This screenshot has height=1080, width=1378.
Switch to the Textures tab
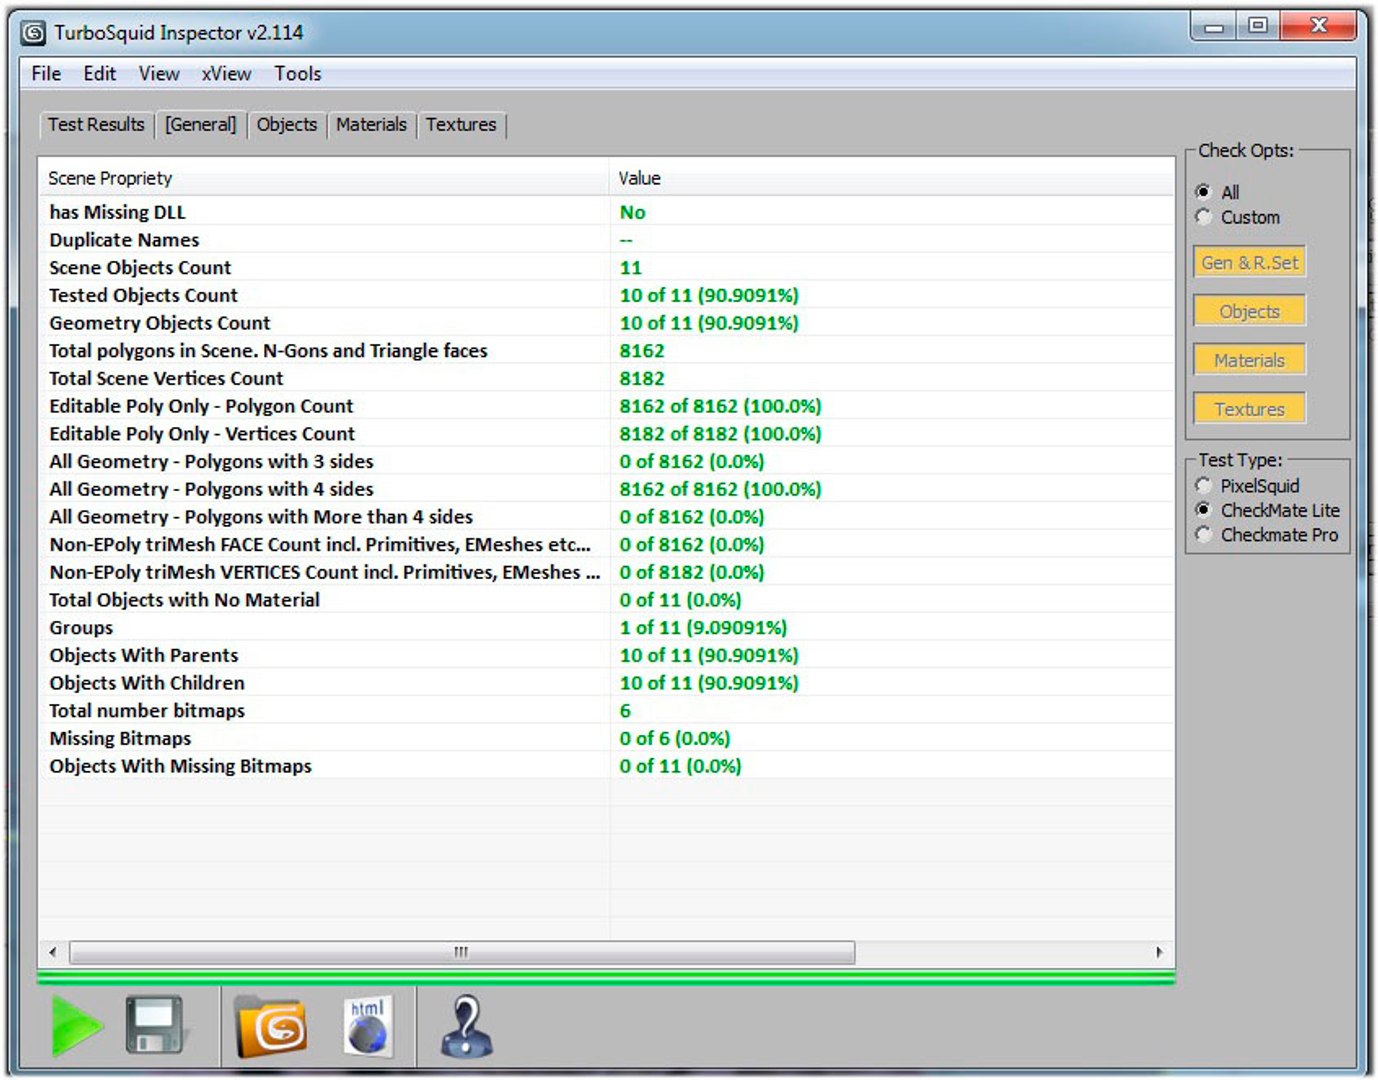click(x=461, y=125)
